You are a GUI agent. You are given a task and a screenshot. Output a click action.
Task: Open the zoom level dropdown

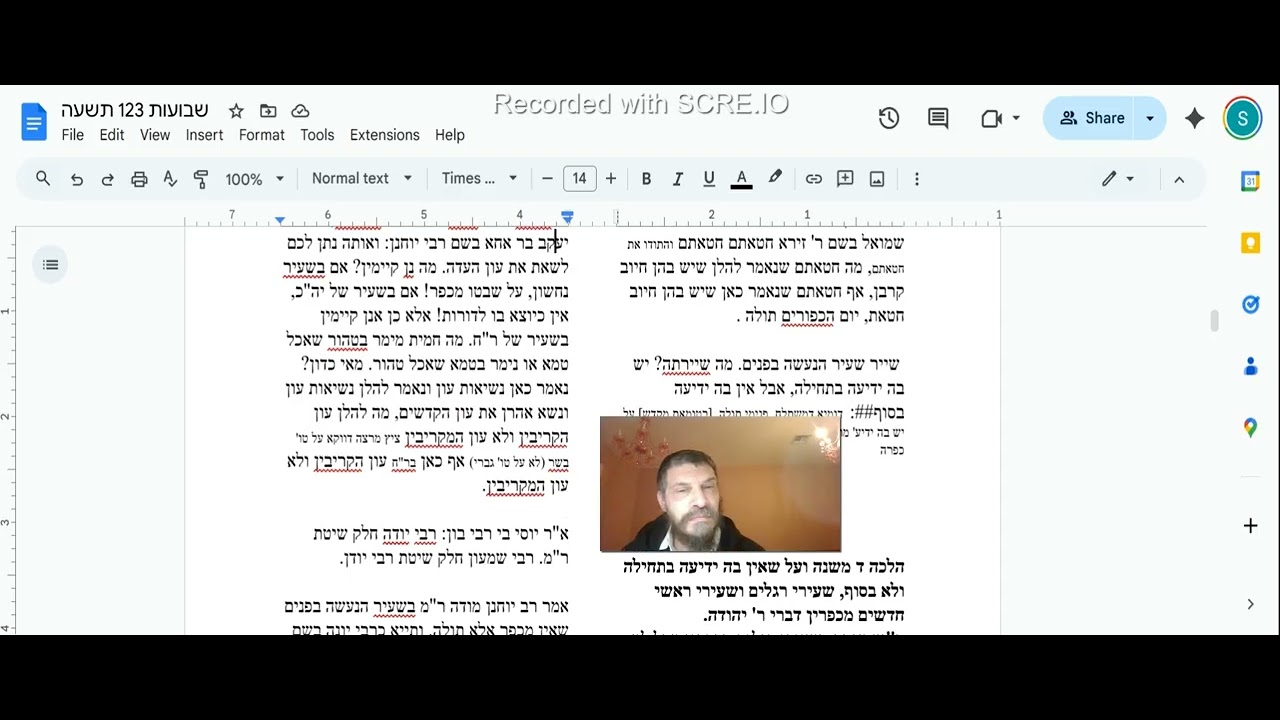(254, 179)
